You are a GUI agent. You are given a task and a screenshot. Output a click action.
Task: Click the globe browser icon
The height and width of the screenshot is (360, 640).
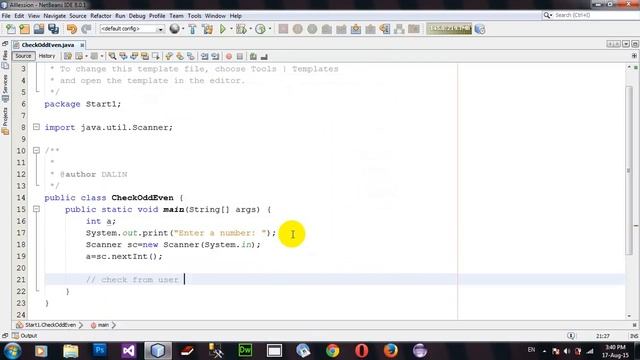click(x=174, y=29)
